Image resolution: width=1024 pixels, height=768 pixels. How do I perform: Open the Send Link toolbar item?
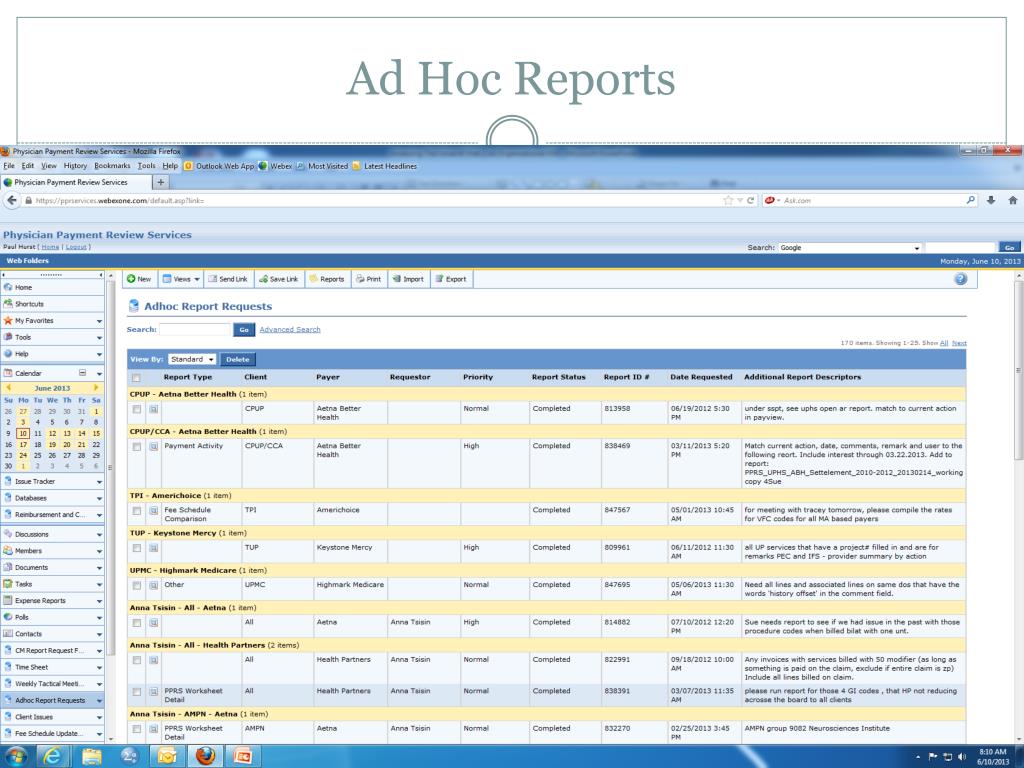click(x=227, y=279)
